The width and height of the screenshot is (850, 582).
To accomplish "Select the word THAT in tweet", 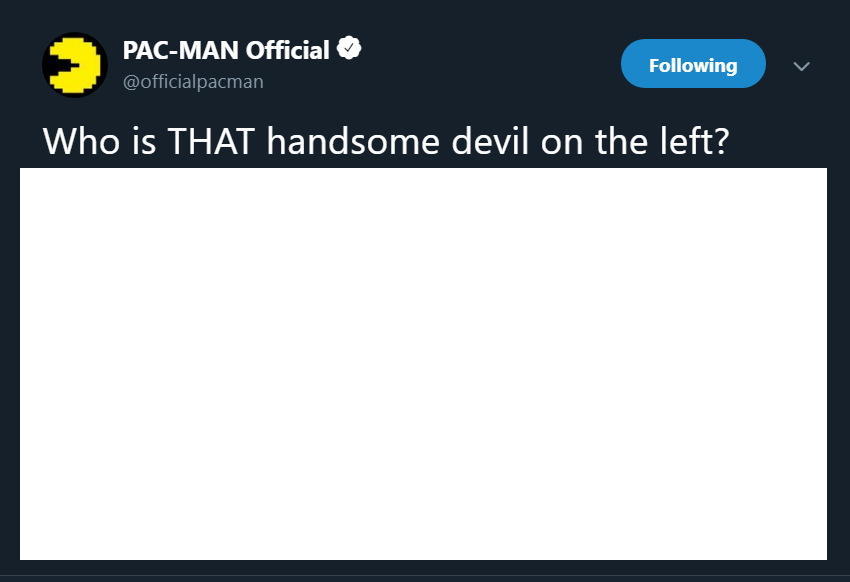I will tap(211, 141).
